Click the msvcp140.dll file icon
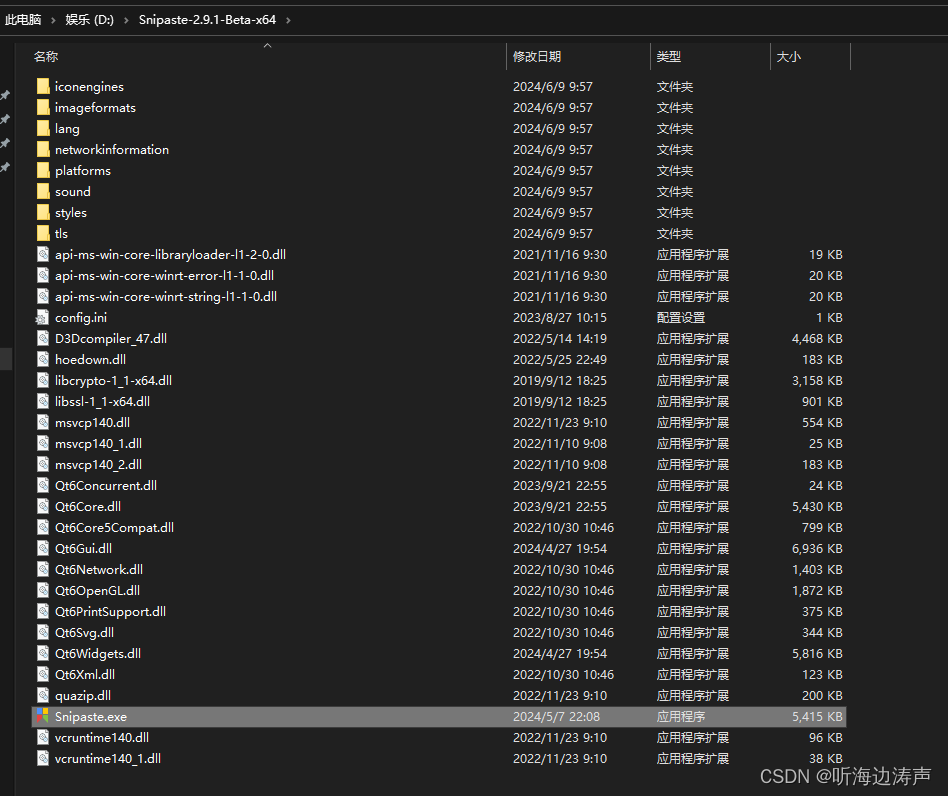This screenshot has width=948, height=796. tap(43, 422)
